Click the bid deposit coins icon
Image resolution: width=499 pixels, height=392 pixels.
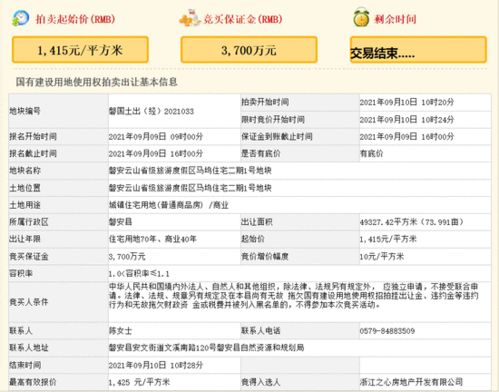[190, 19]
